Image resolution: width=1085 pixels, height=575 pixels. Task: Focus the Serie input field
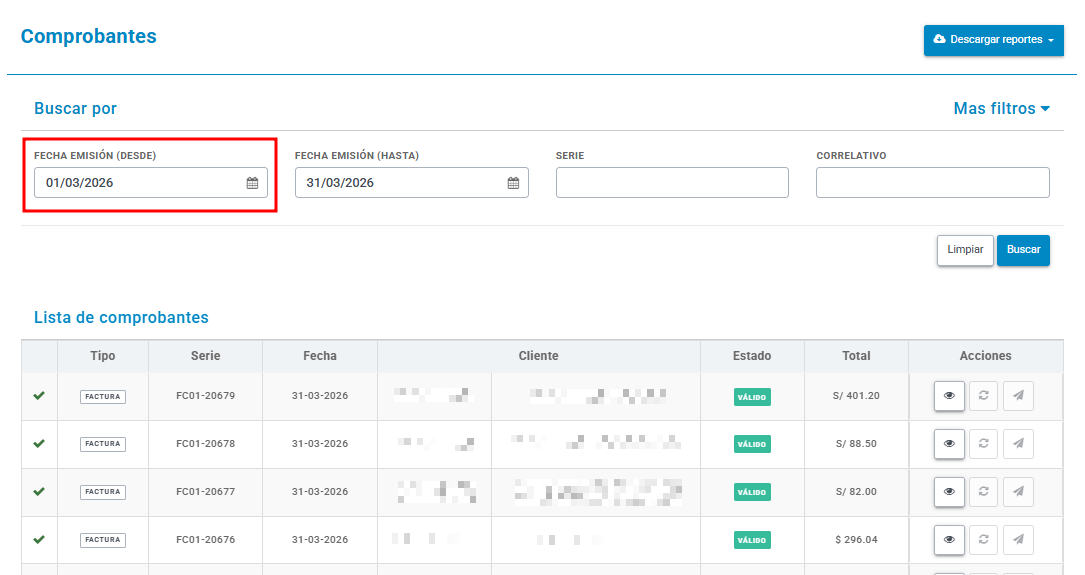point(672,183)
